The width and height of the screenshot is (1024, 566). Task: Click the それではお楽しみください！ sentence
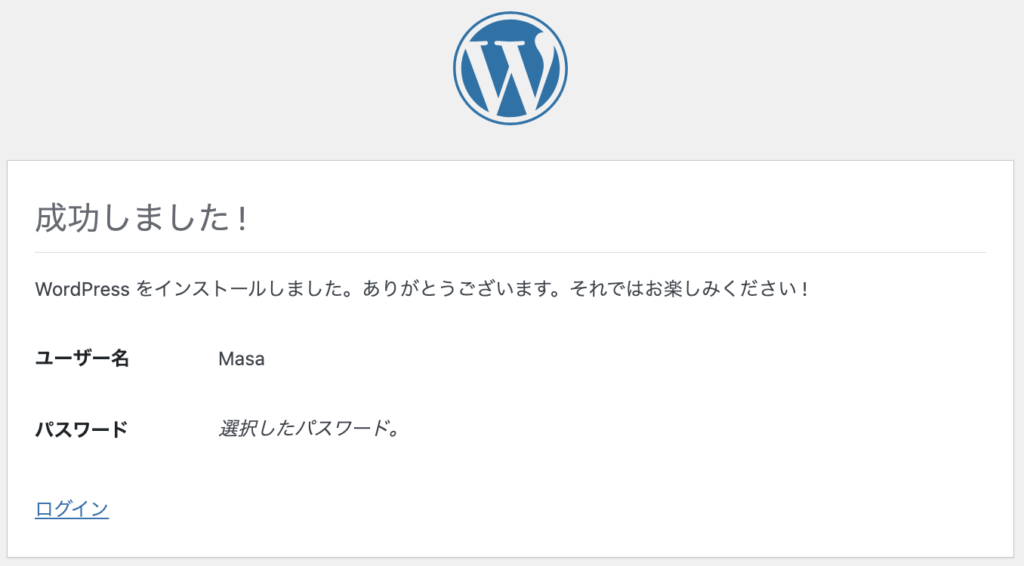pyautogui.click(x=690, y=288)
